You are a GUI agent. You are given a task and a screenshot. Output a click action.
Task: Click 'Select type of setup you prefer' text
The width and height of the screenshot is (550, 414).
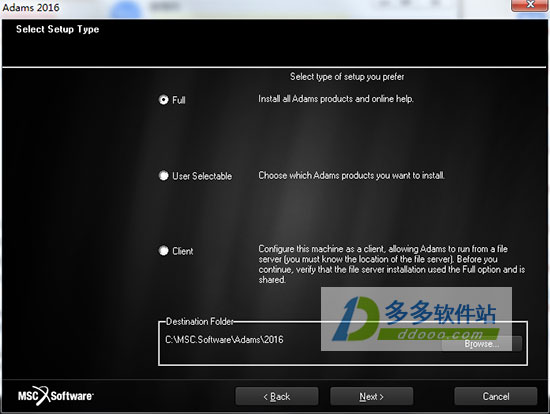[347, 76]
